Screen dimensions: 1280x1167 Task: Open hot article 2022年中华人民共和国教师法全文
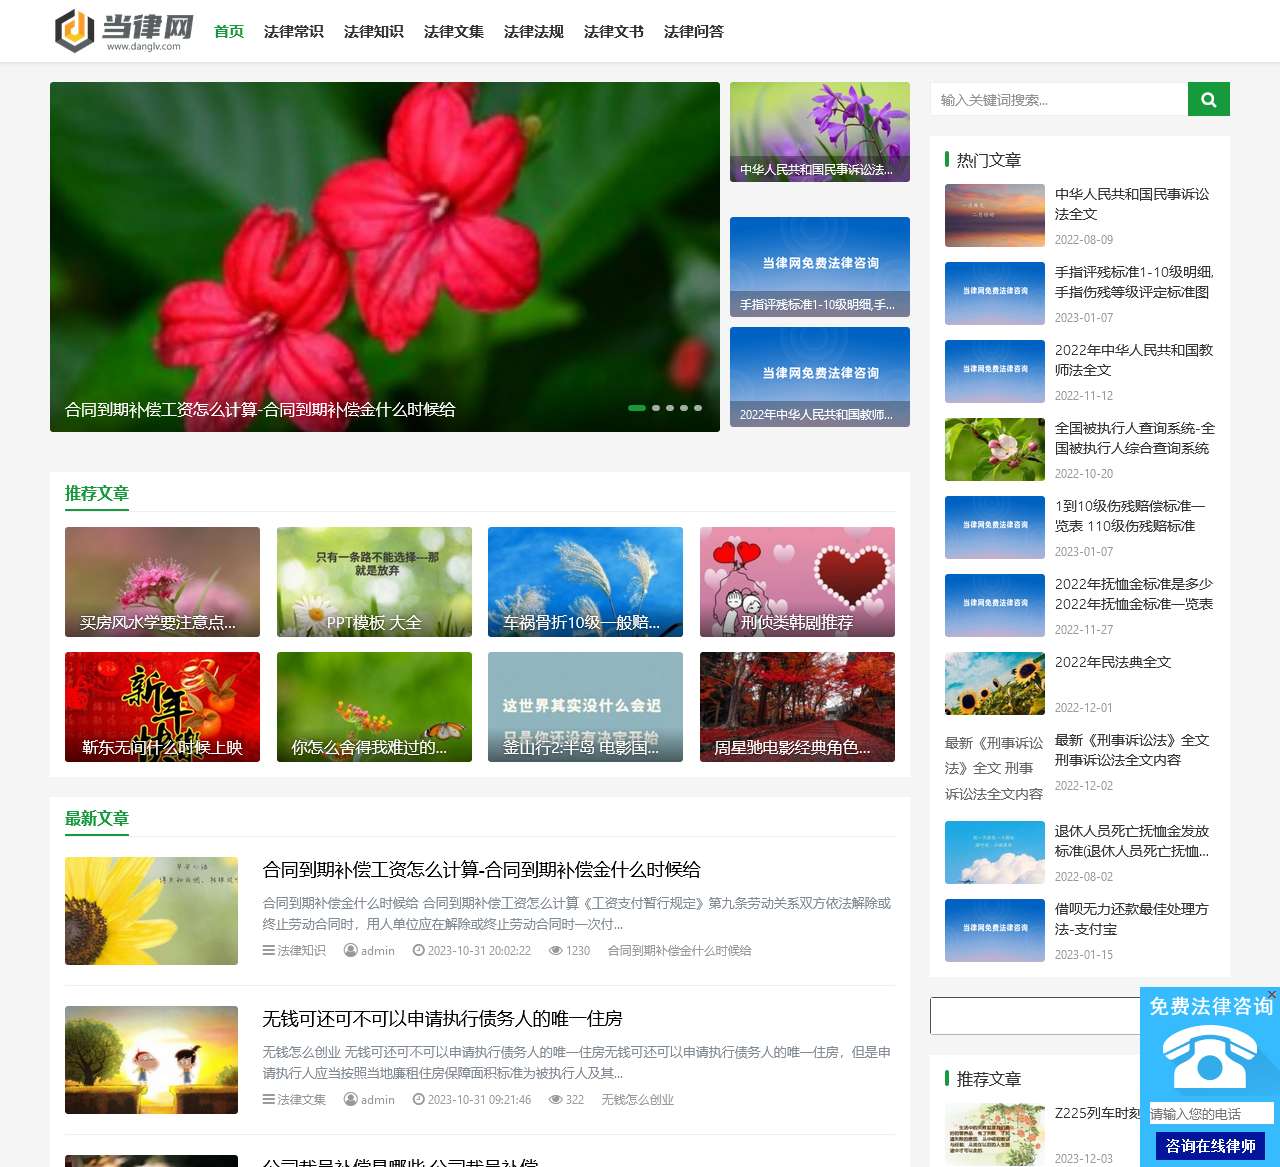pyautogui.click(x=1134, y=360)
